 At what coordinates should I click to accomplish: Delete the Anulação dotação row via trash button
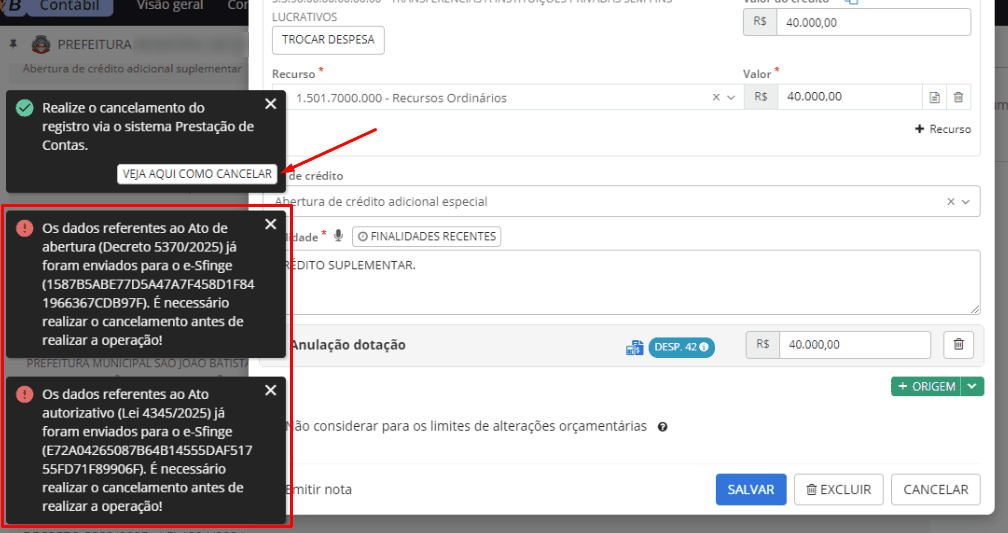(x=958, y=345)
